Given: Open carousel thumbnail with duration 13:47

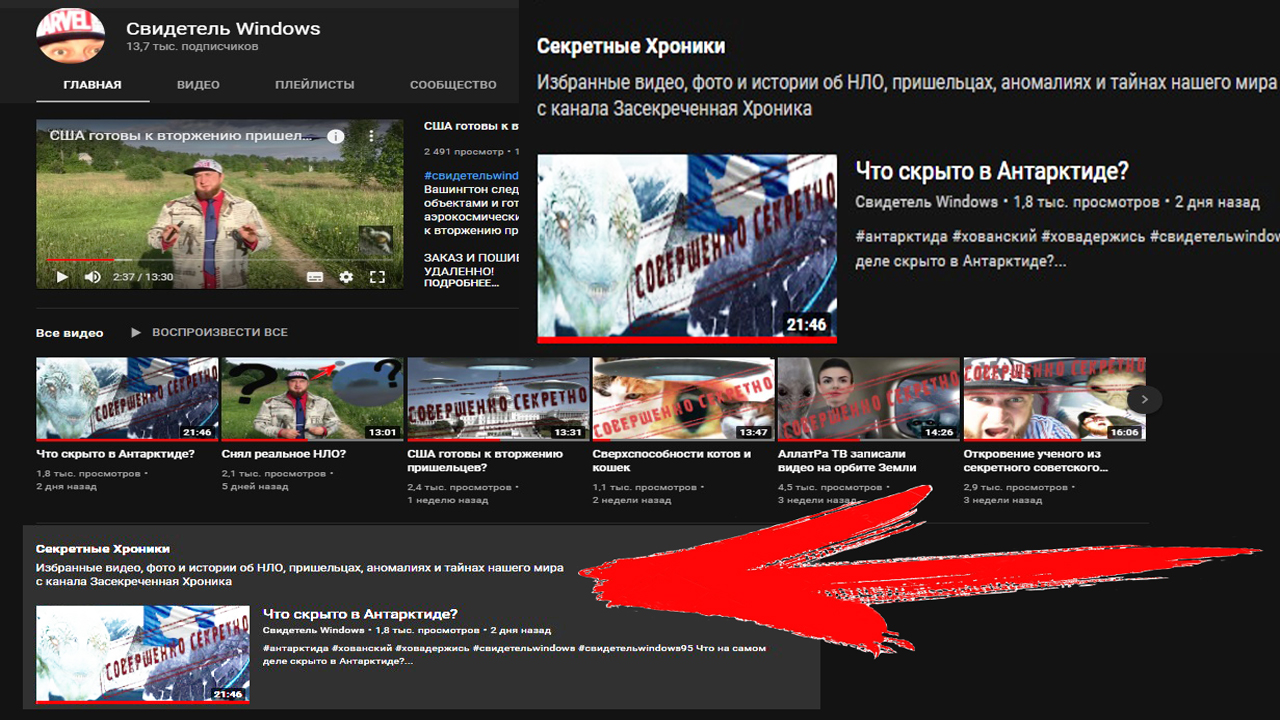Looking at the screenshot, I should click(x=683, y=399).
